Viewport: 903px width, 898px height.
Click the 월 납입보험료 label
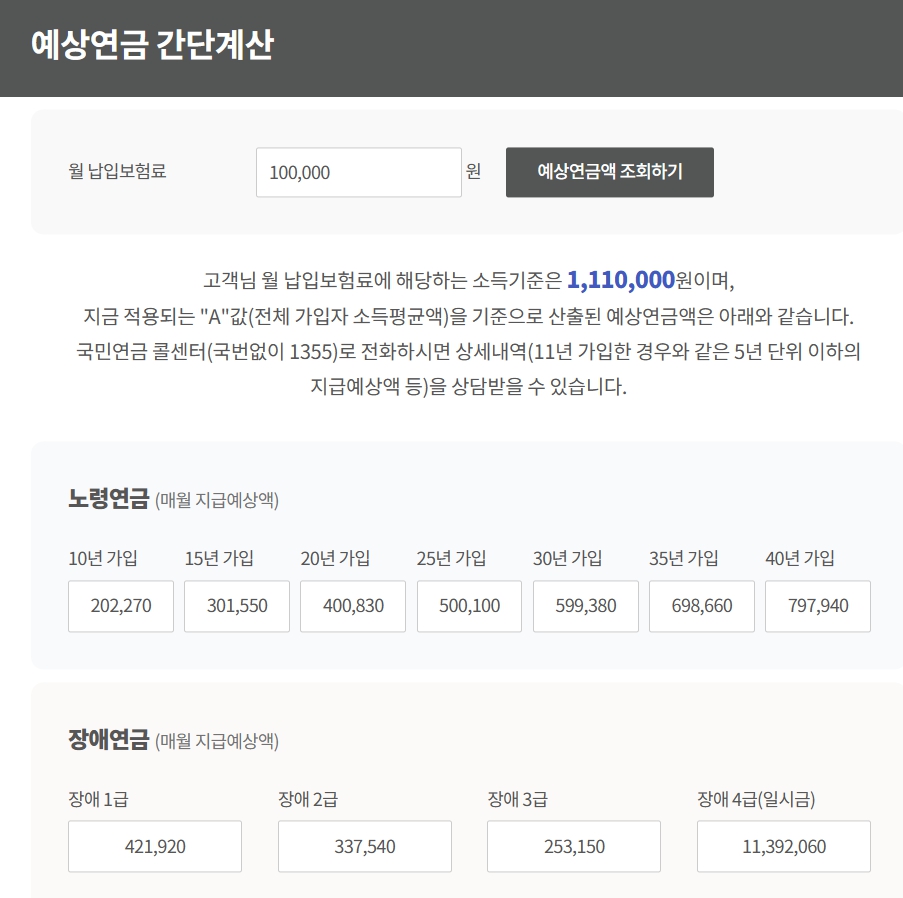117,171
